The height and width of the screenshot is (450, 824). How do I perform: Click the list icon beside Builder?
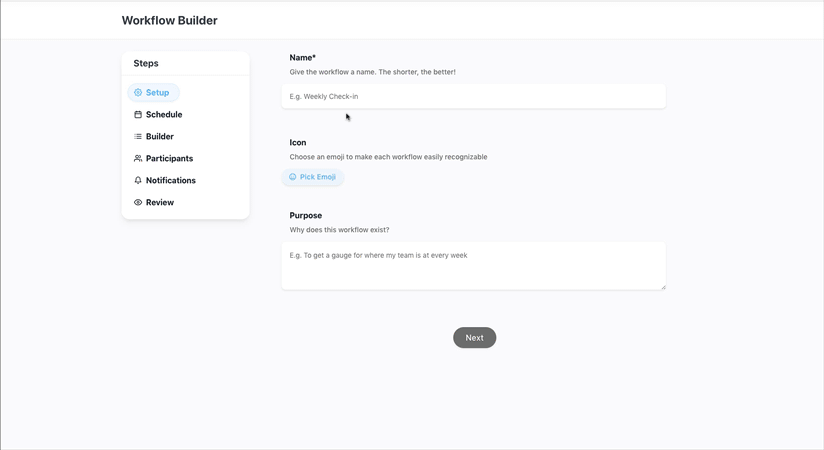click(138, 137)
